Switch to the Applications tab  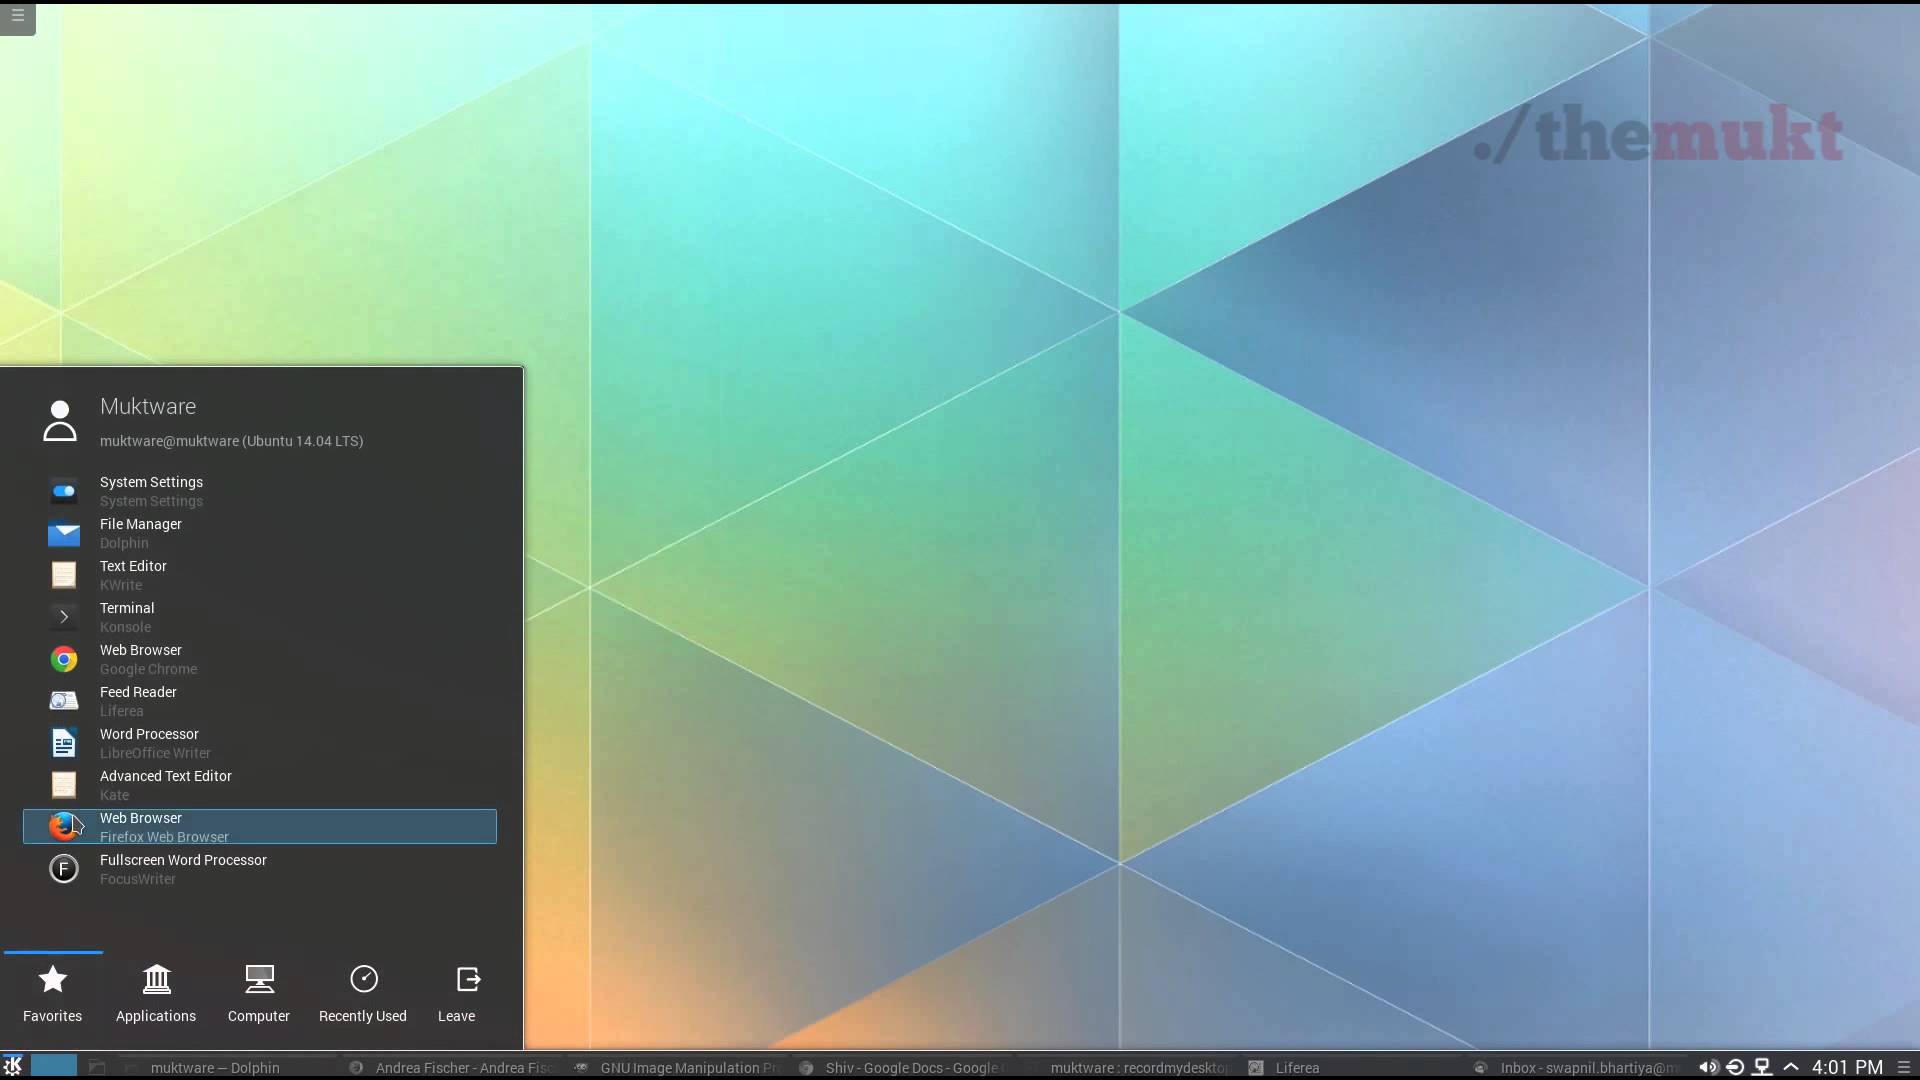click(x=156, y=993)
